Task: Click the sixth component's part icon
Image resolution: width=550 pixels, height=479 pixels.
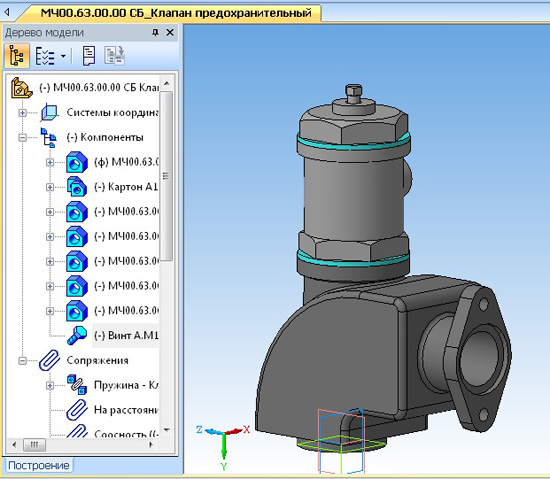Action: coord(77,286)
